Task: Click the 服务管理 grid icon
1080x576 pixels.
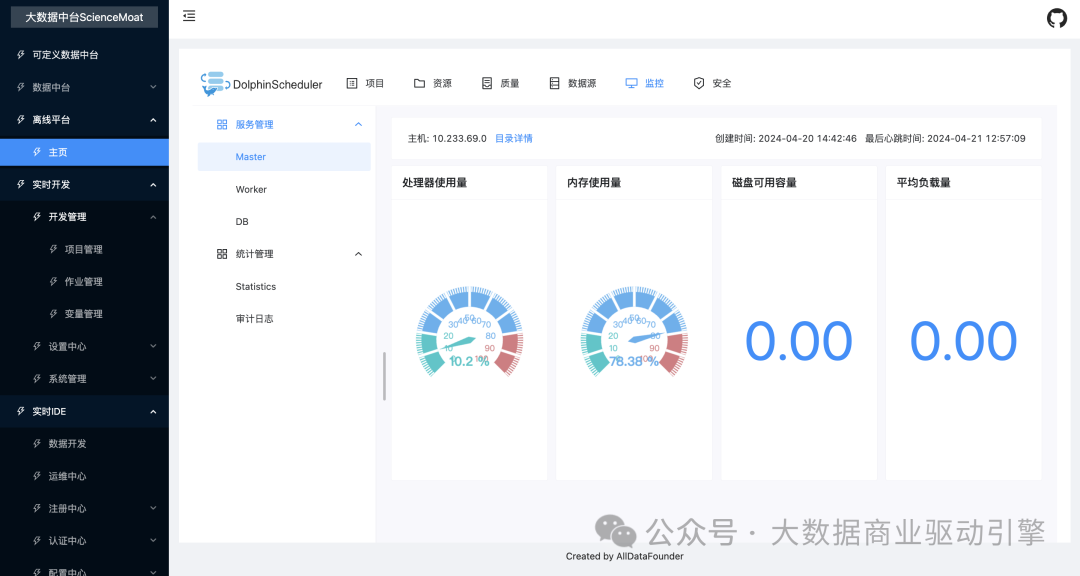Action: 222,125
